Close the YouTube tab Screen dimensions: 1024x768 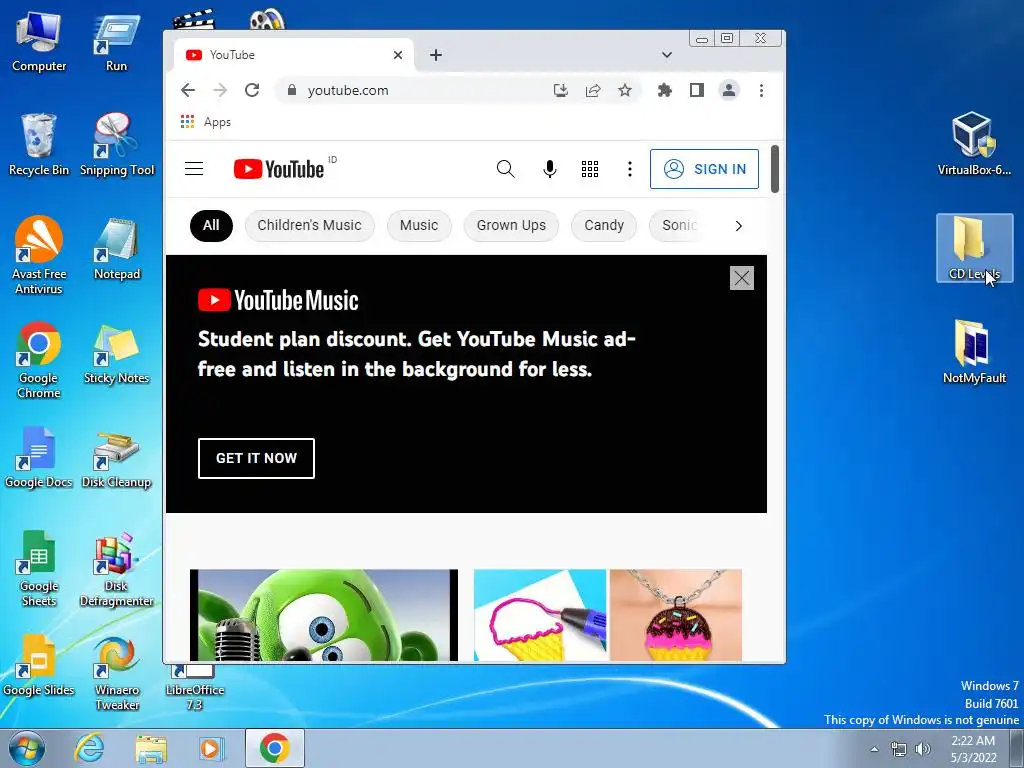(398, 55)
